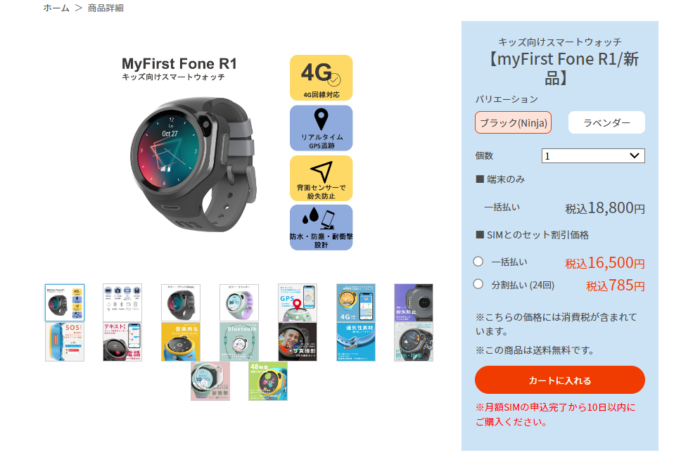Click the 背面センサー紛失防止 arrow badge

(x=321, y=178)
